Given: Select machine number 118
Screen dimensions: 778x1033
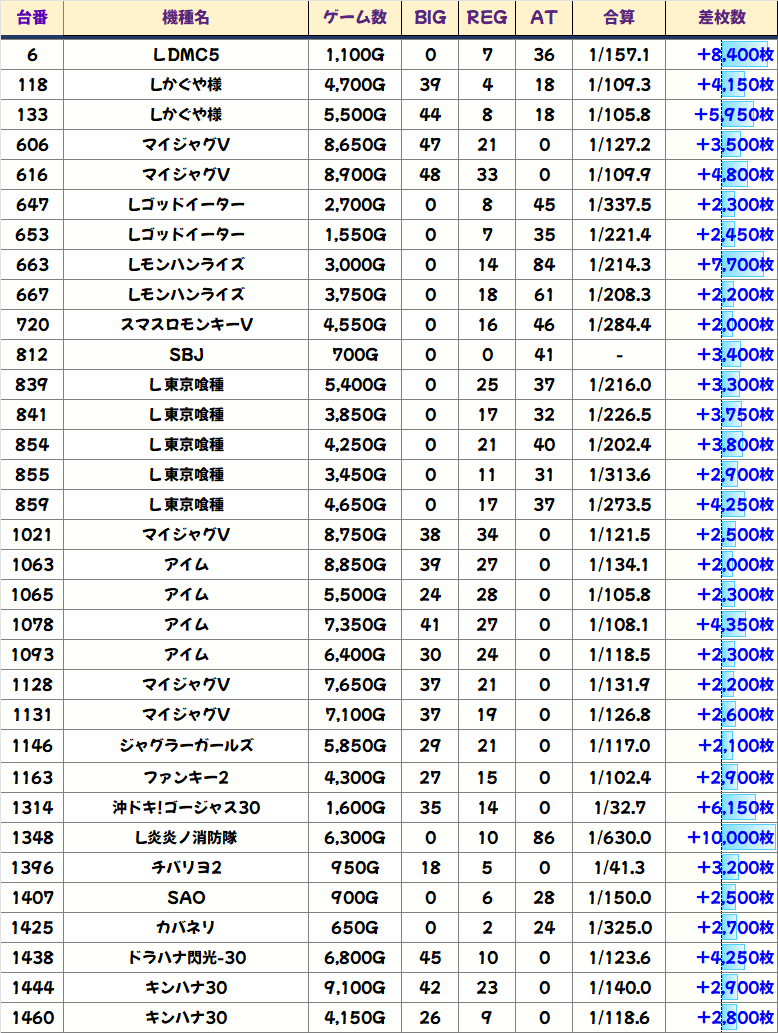Looking at the screenshot, I should tap(32, 84).
